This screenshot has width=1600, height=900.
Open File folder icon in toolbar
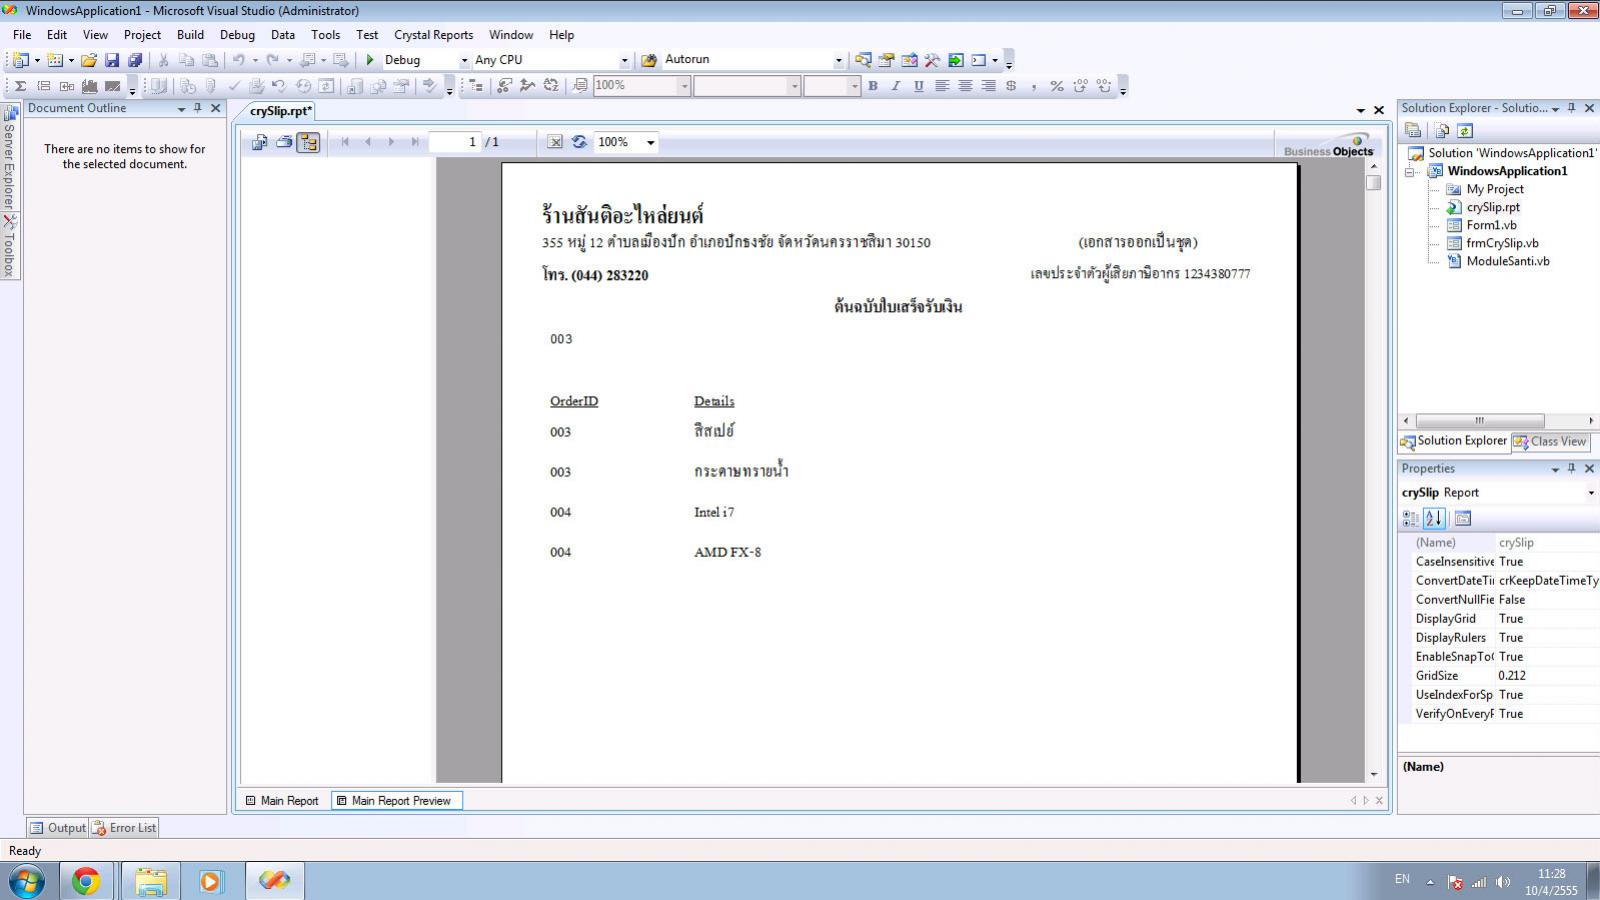click(x=89, y=60)
